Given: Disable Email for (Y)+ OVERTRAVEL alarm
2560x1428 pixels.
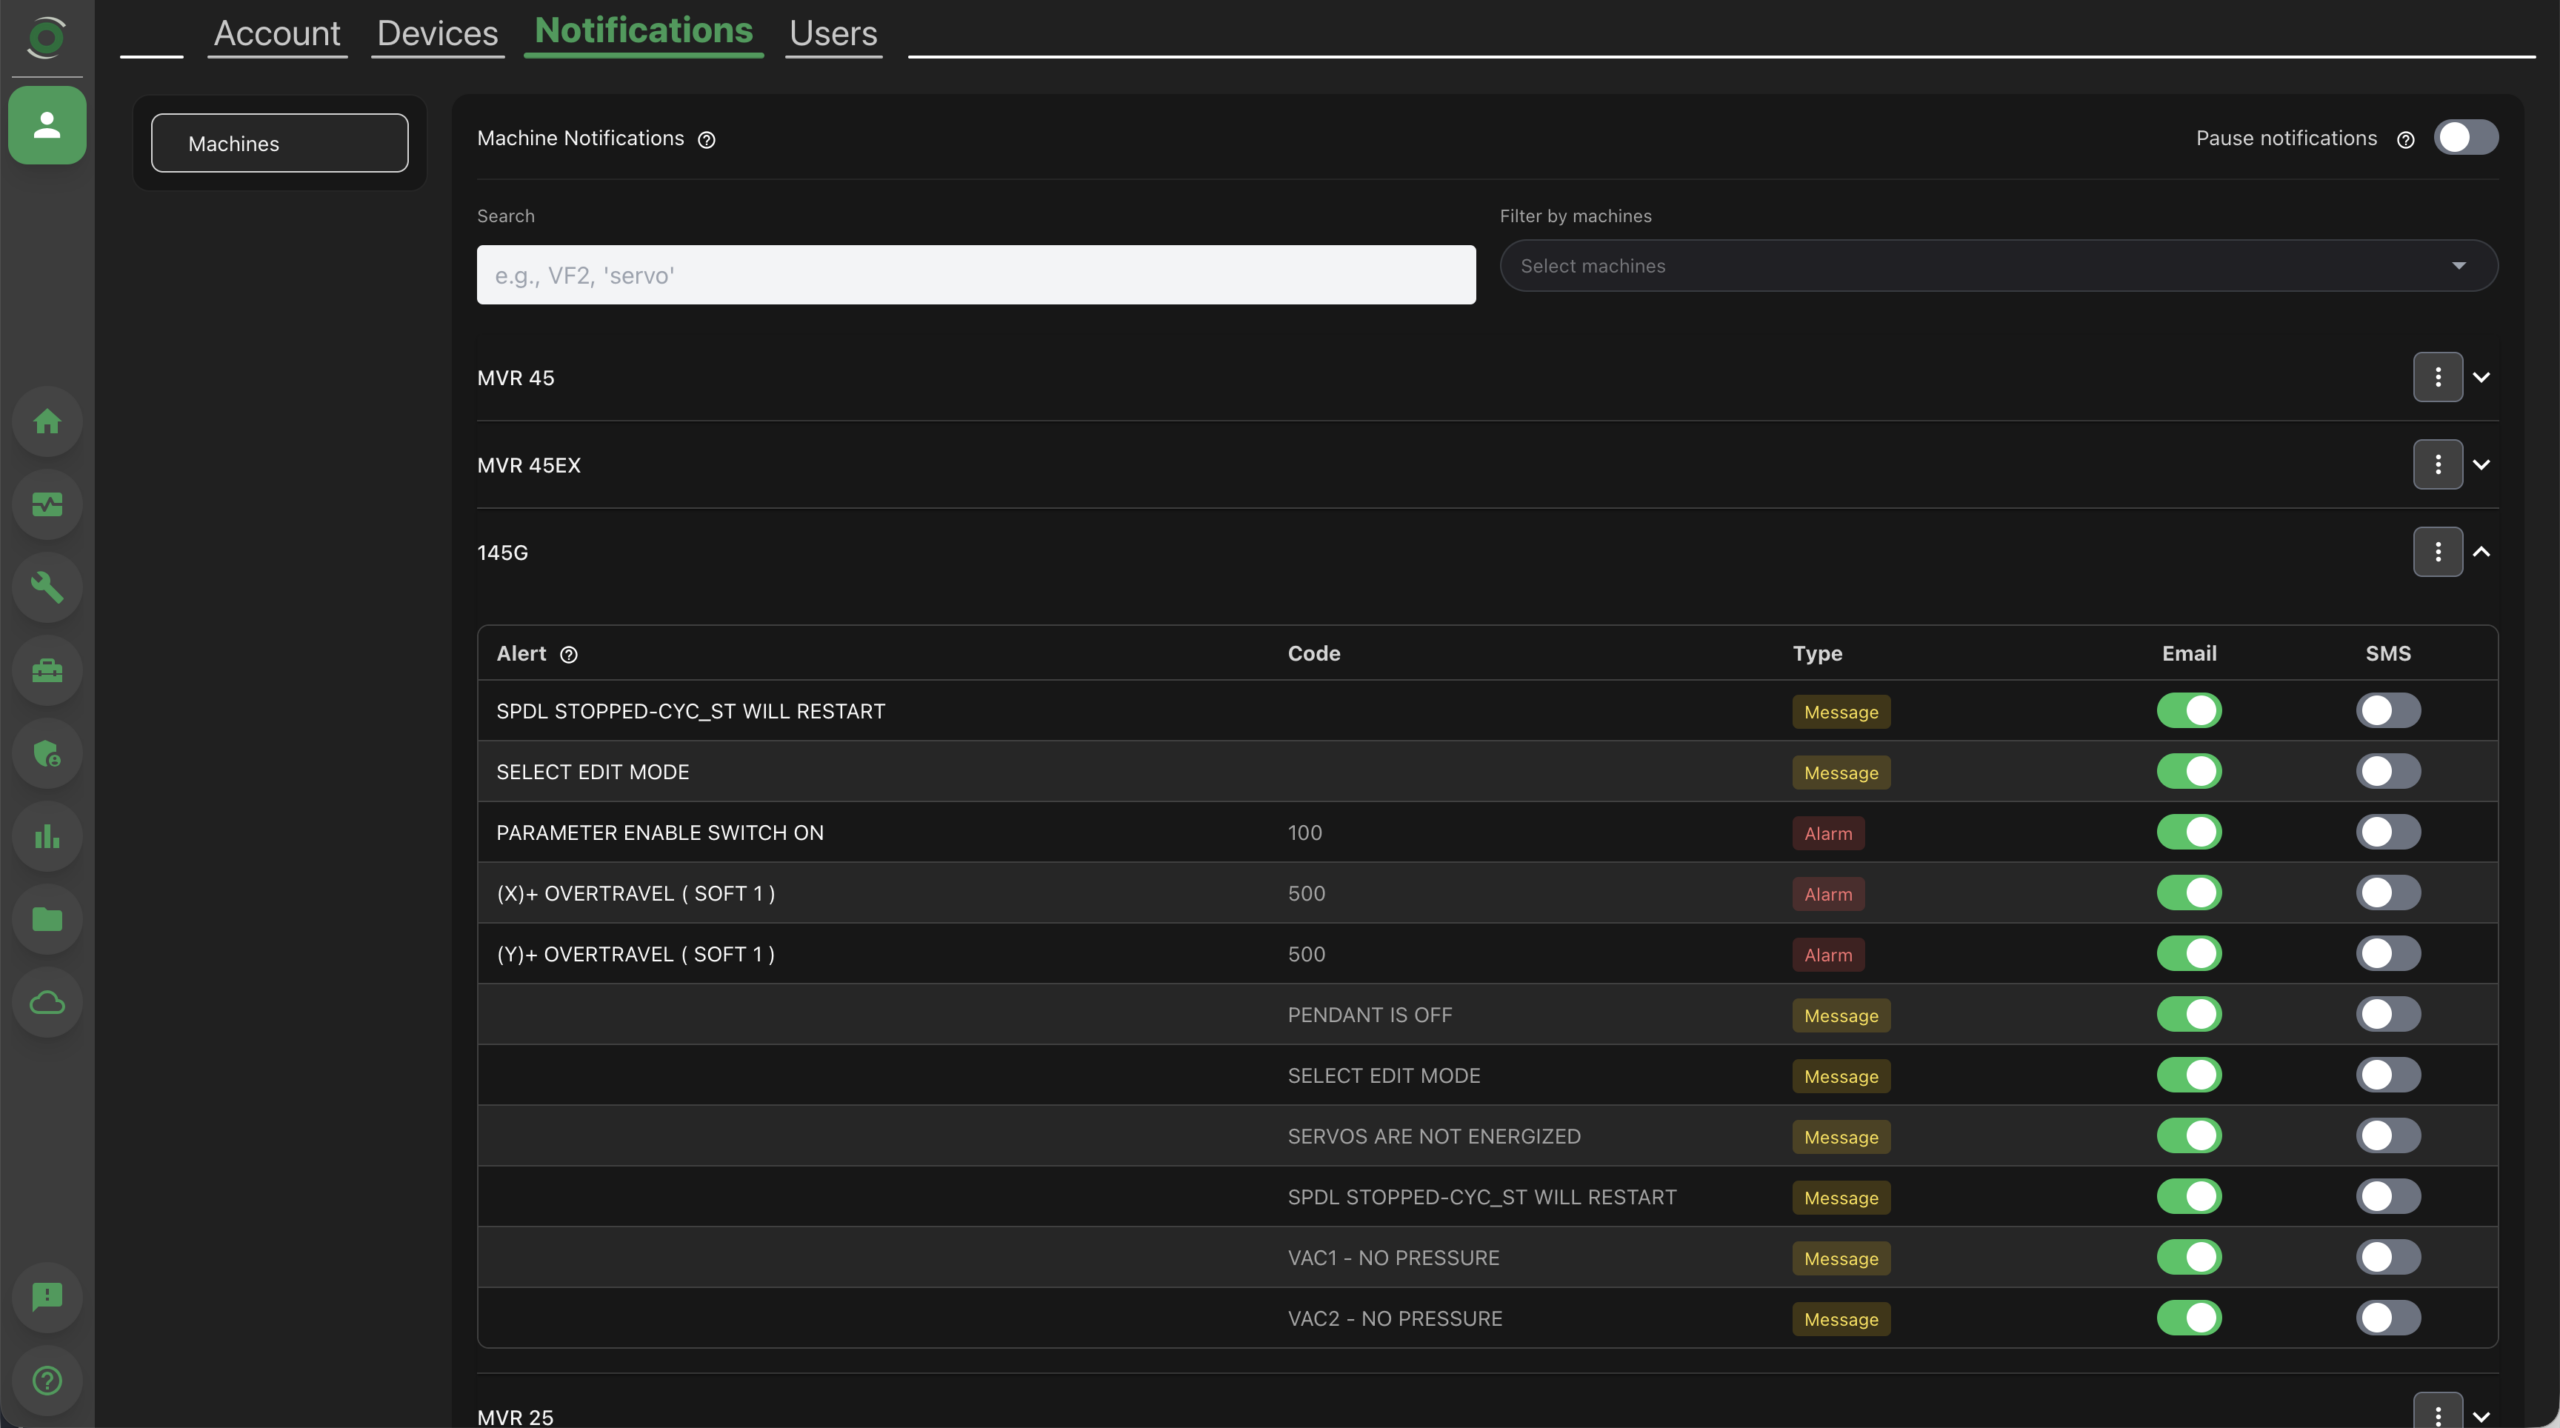Looking at the screenshot, I should (2189, 954).
